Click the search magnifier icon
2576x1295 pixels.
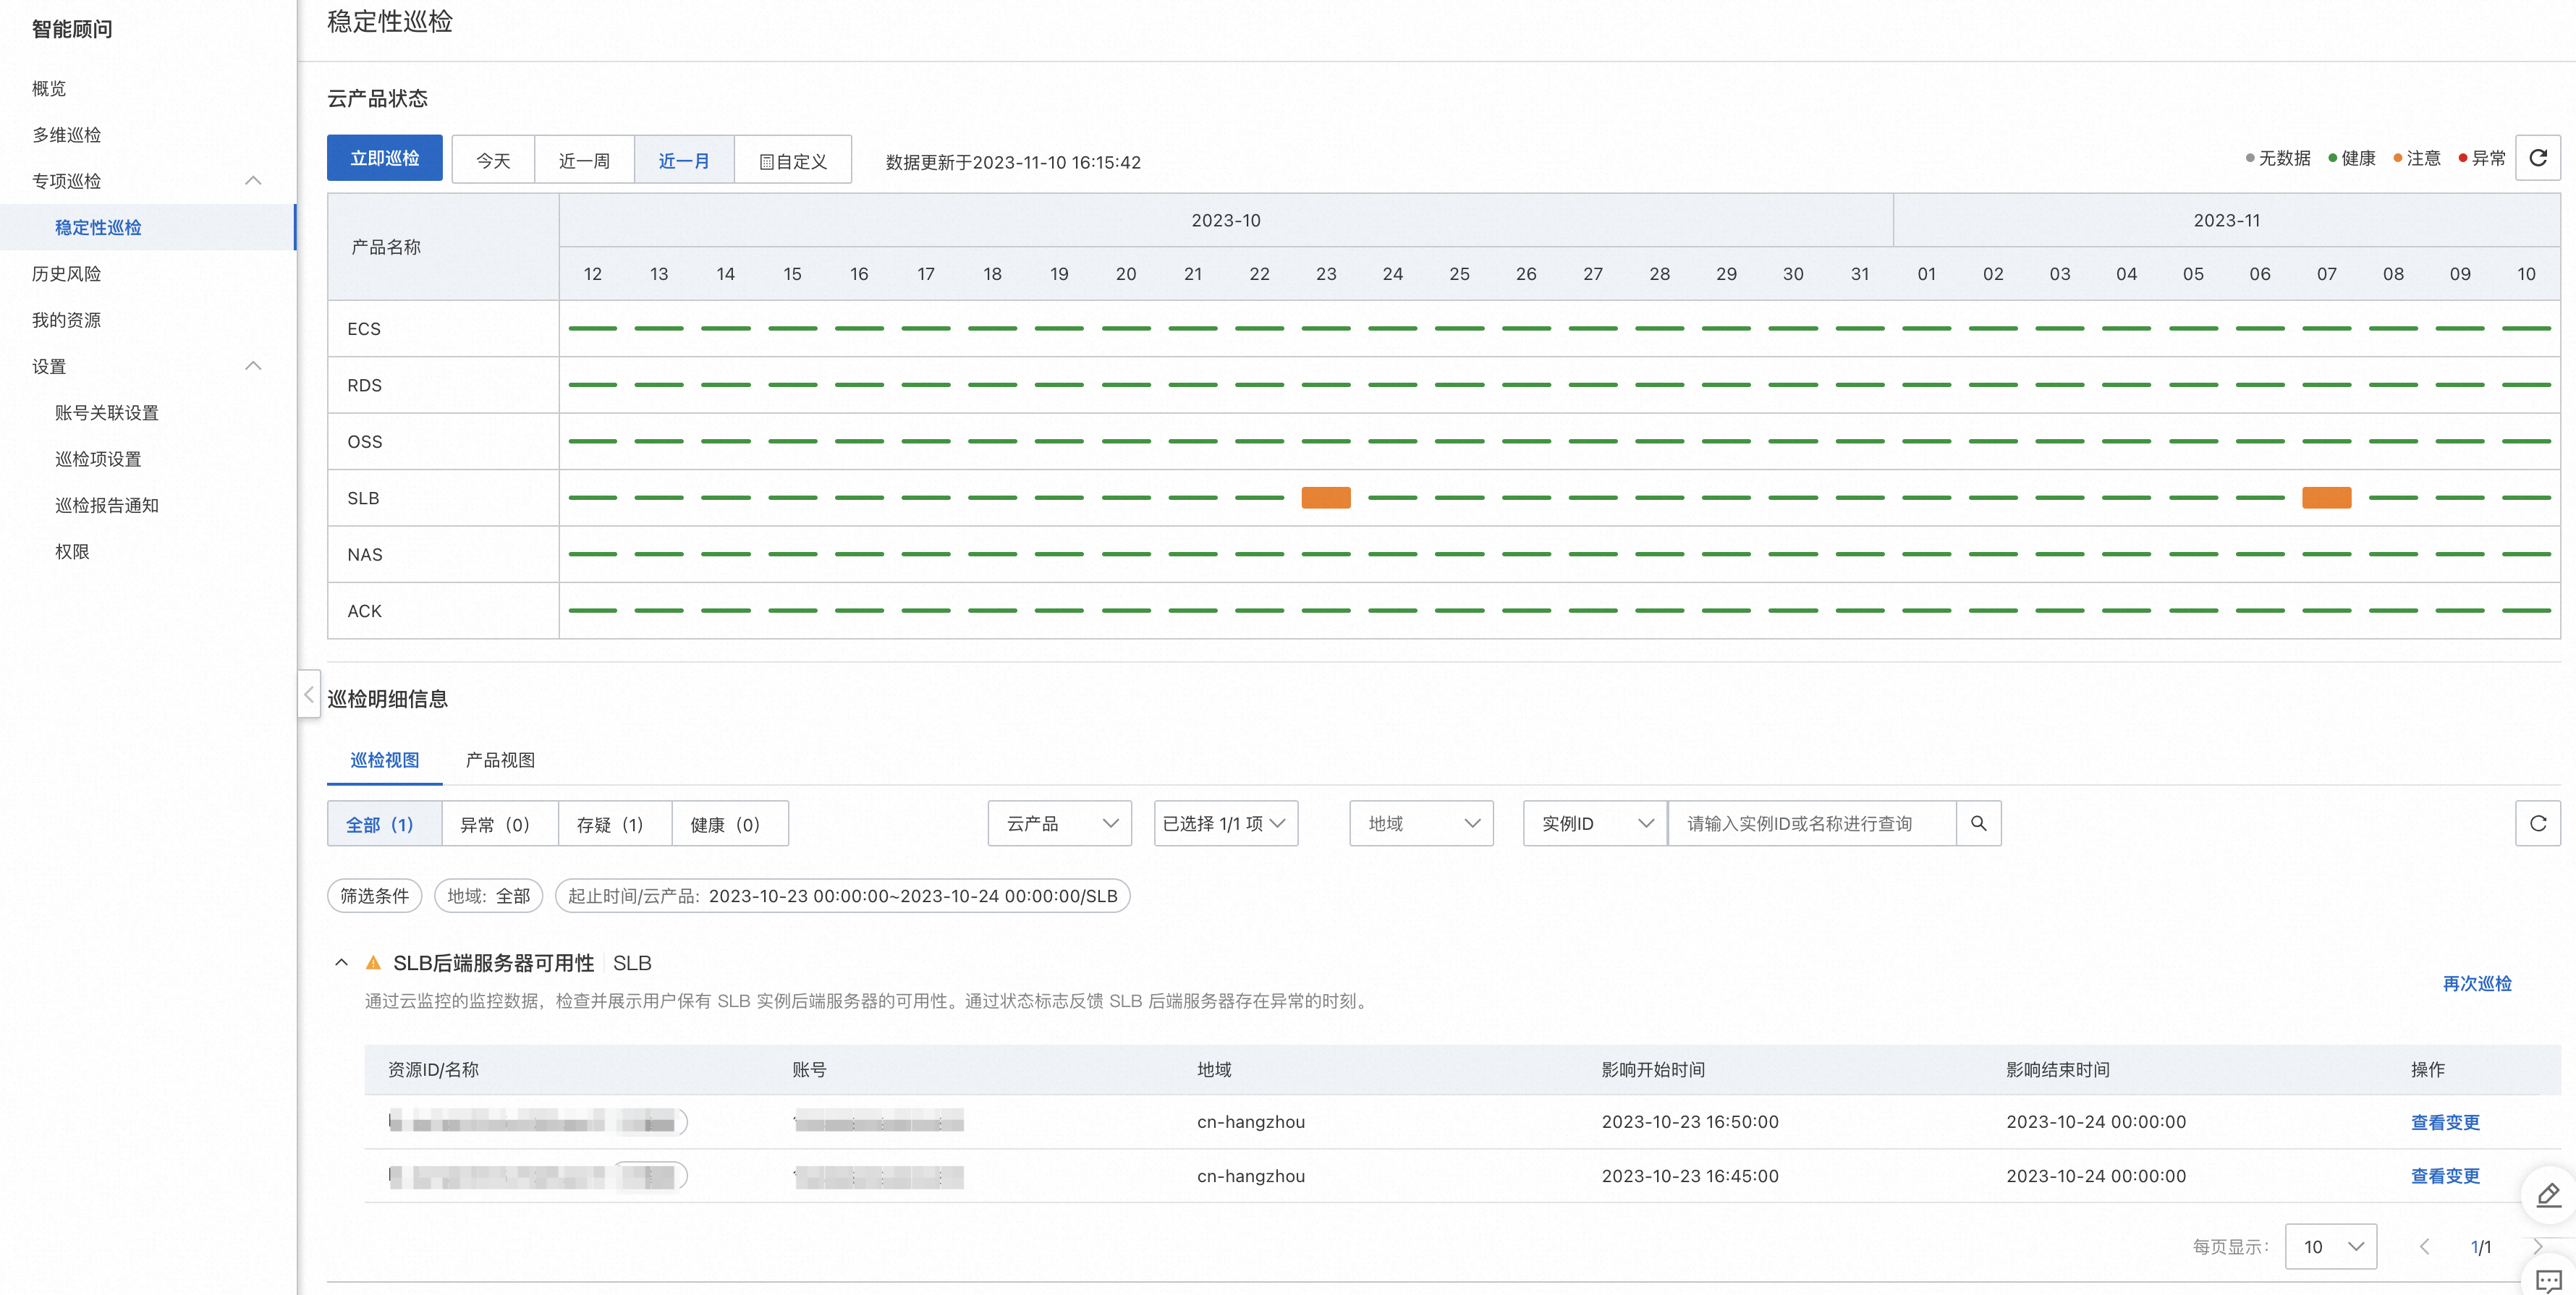point(1978,823)
